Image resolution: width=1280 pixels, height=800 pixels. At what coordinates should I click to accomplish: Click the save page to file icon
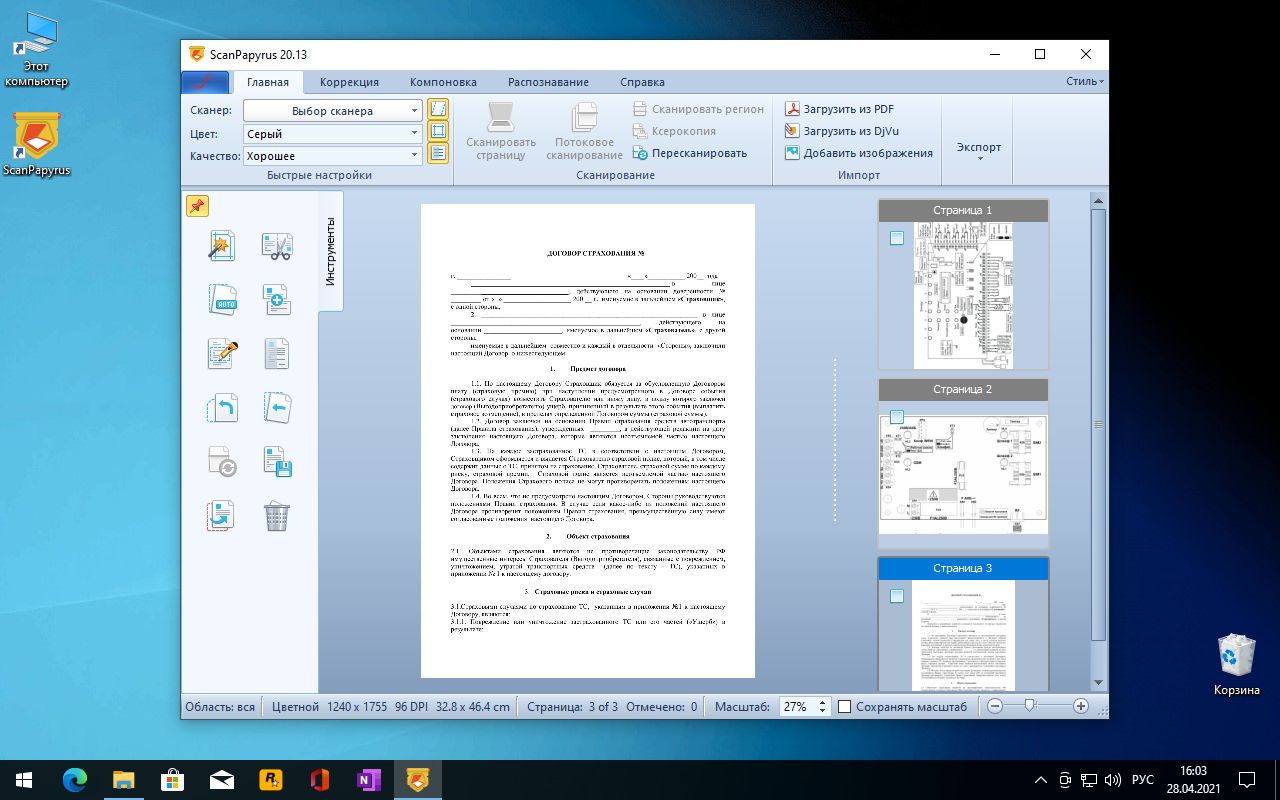(278, 460)
